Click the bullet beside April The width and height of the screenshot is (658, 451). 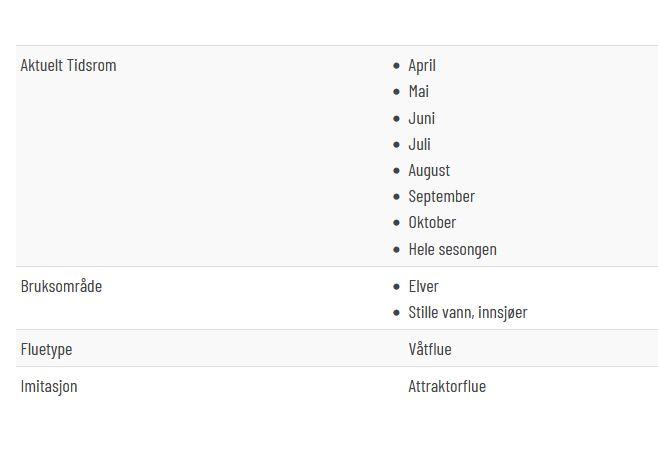pos(397,66)
